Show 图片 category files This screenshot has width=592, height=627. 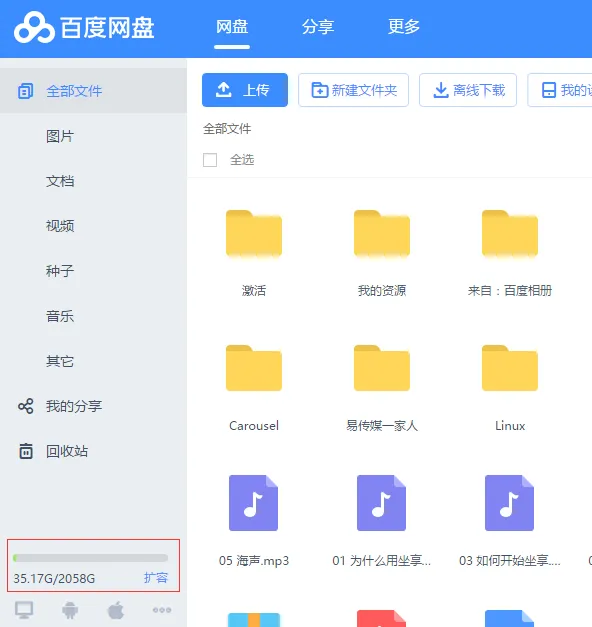60,136
